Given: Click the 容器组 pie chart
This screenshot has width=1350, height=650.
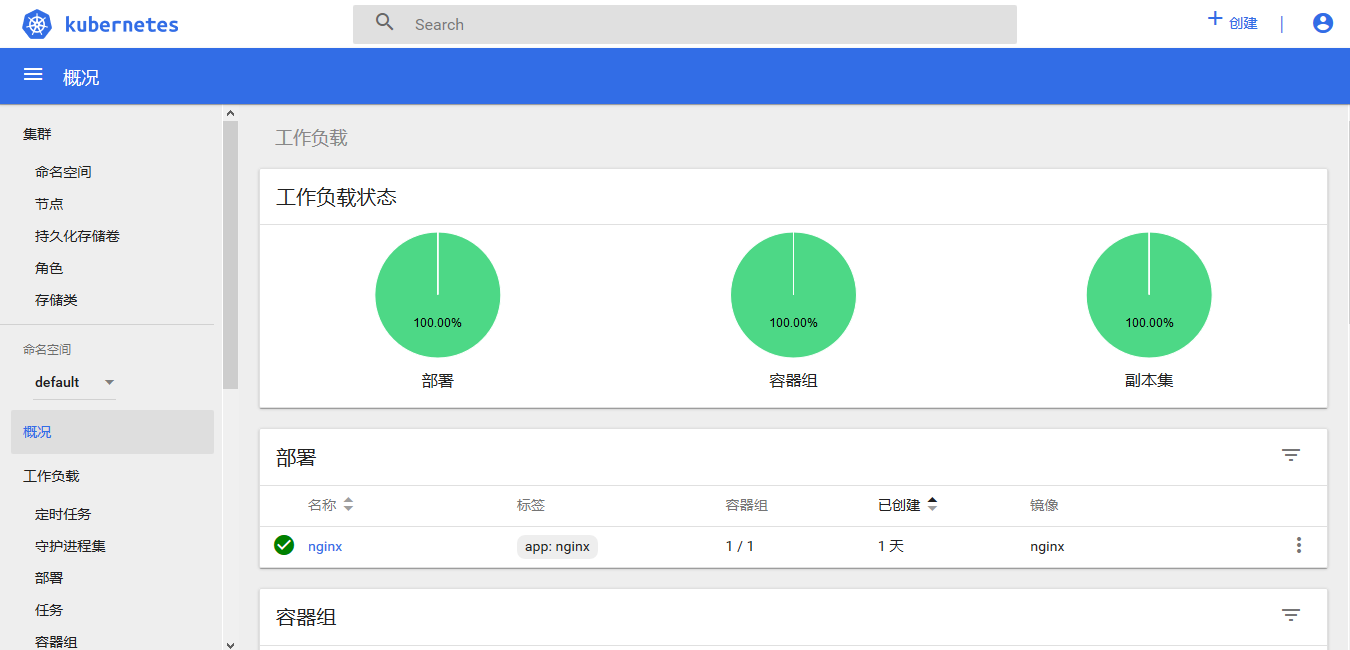Looking at the screenshot, I should (793, 295).
